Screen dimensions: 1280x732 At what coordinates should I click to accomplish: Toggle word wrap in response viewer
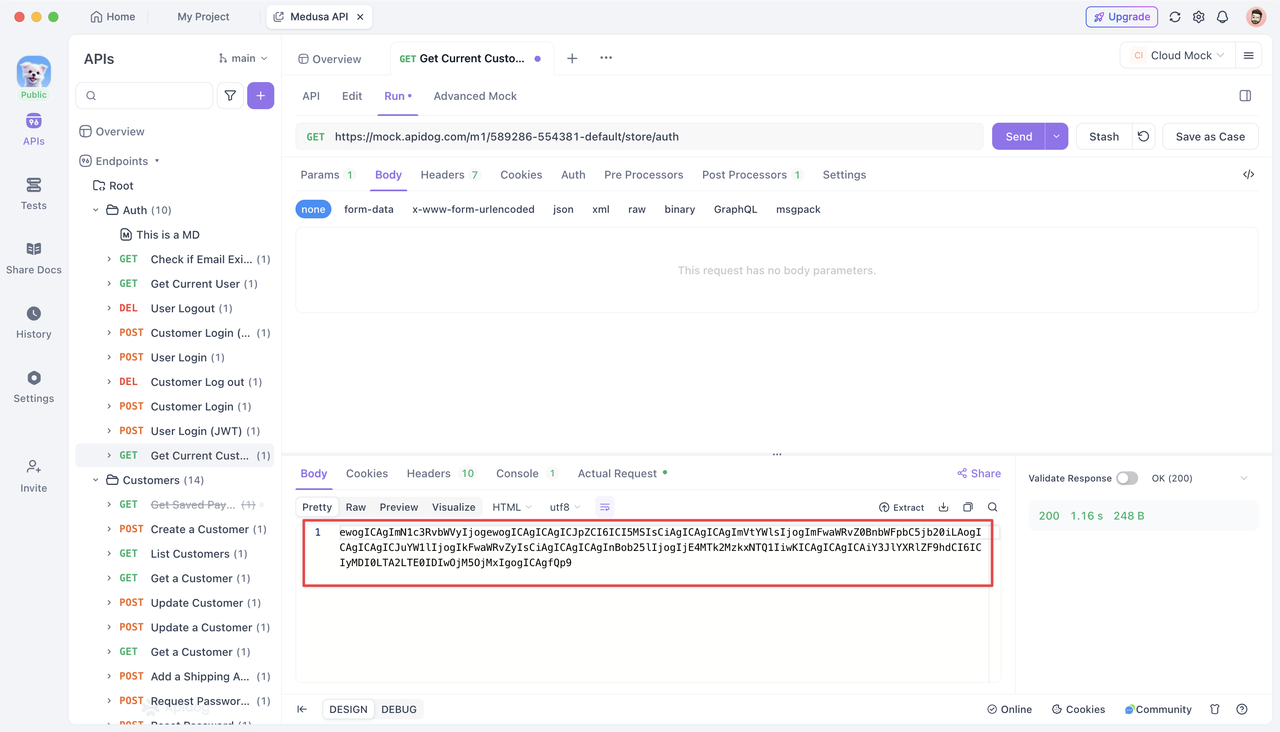605,507
